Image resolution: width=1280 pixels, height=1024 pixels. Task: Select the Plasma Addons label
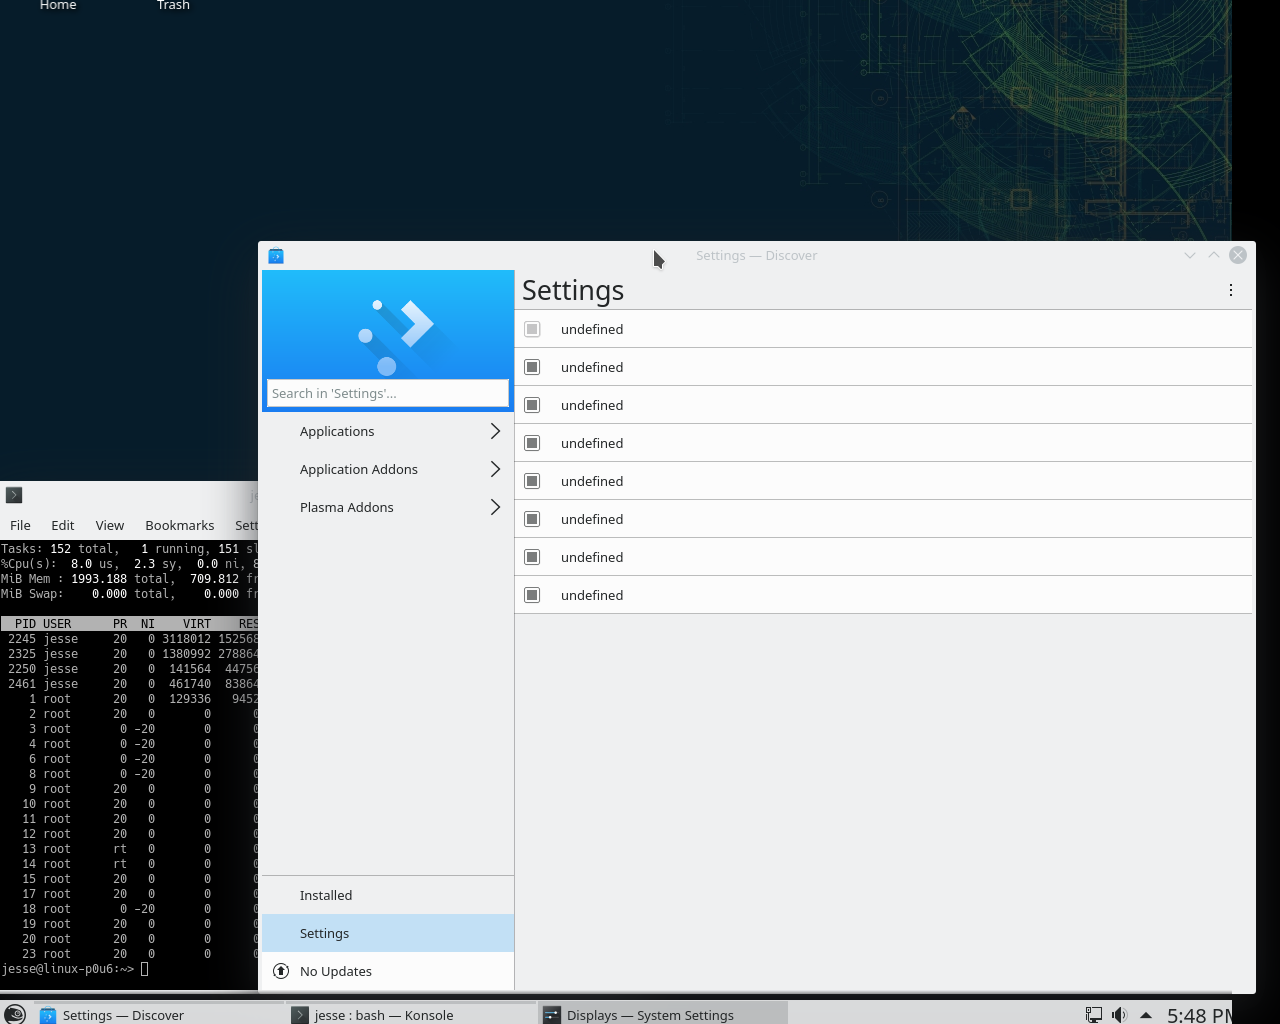347,507
